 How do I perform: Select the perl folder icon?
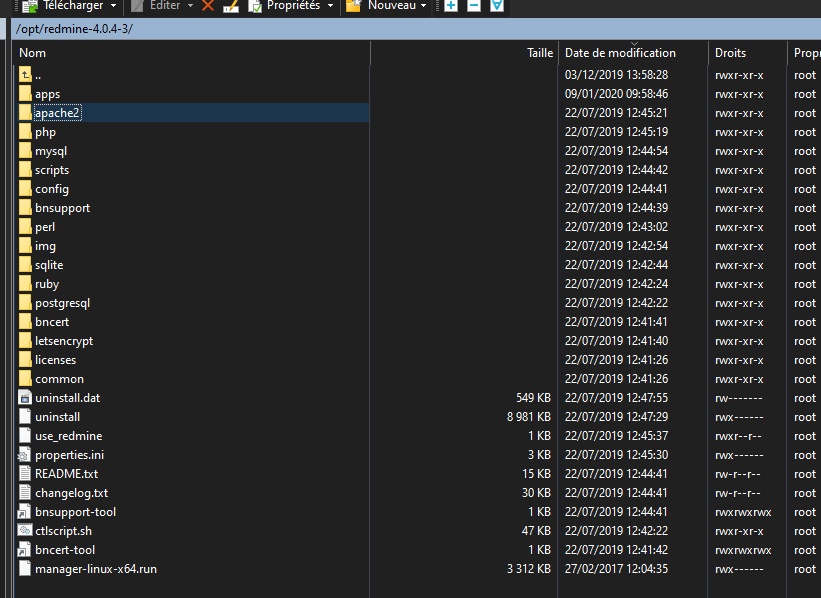(x=25, y=227)
